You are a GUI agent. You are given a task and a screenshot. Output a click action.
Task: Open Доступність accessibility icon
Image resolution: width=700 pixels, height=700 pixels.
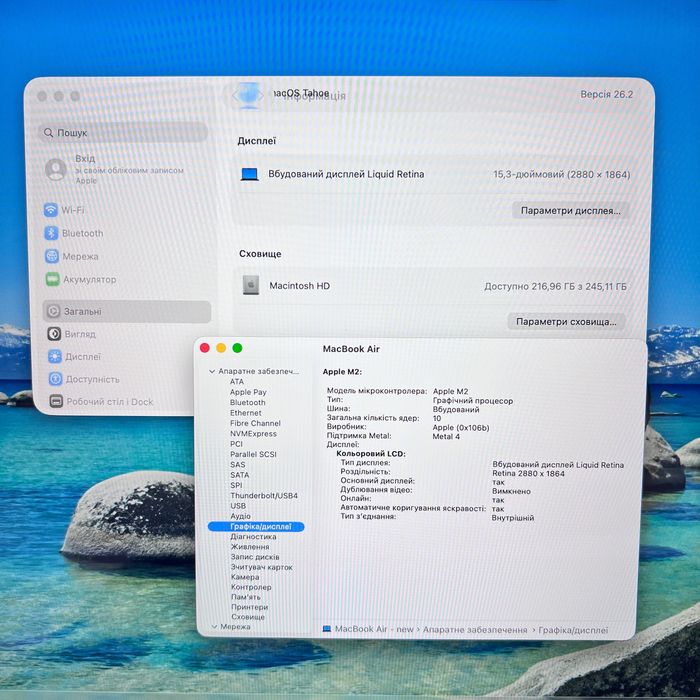[x=55, y=379]
